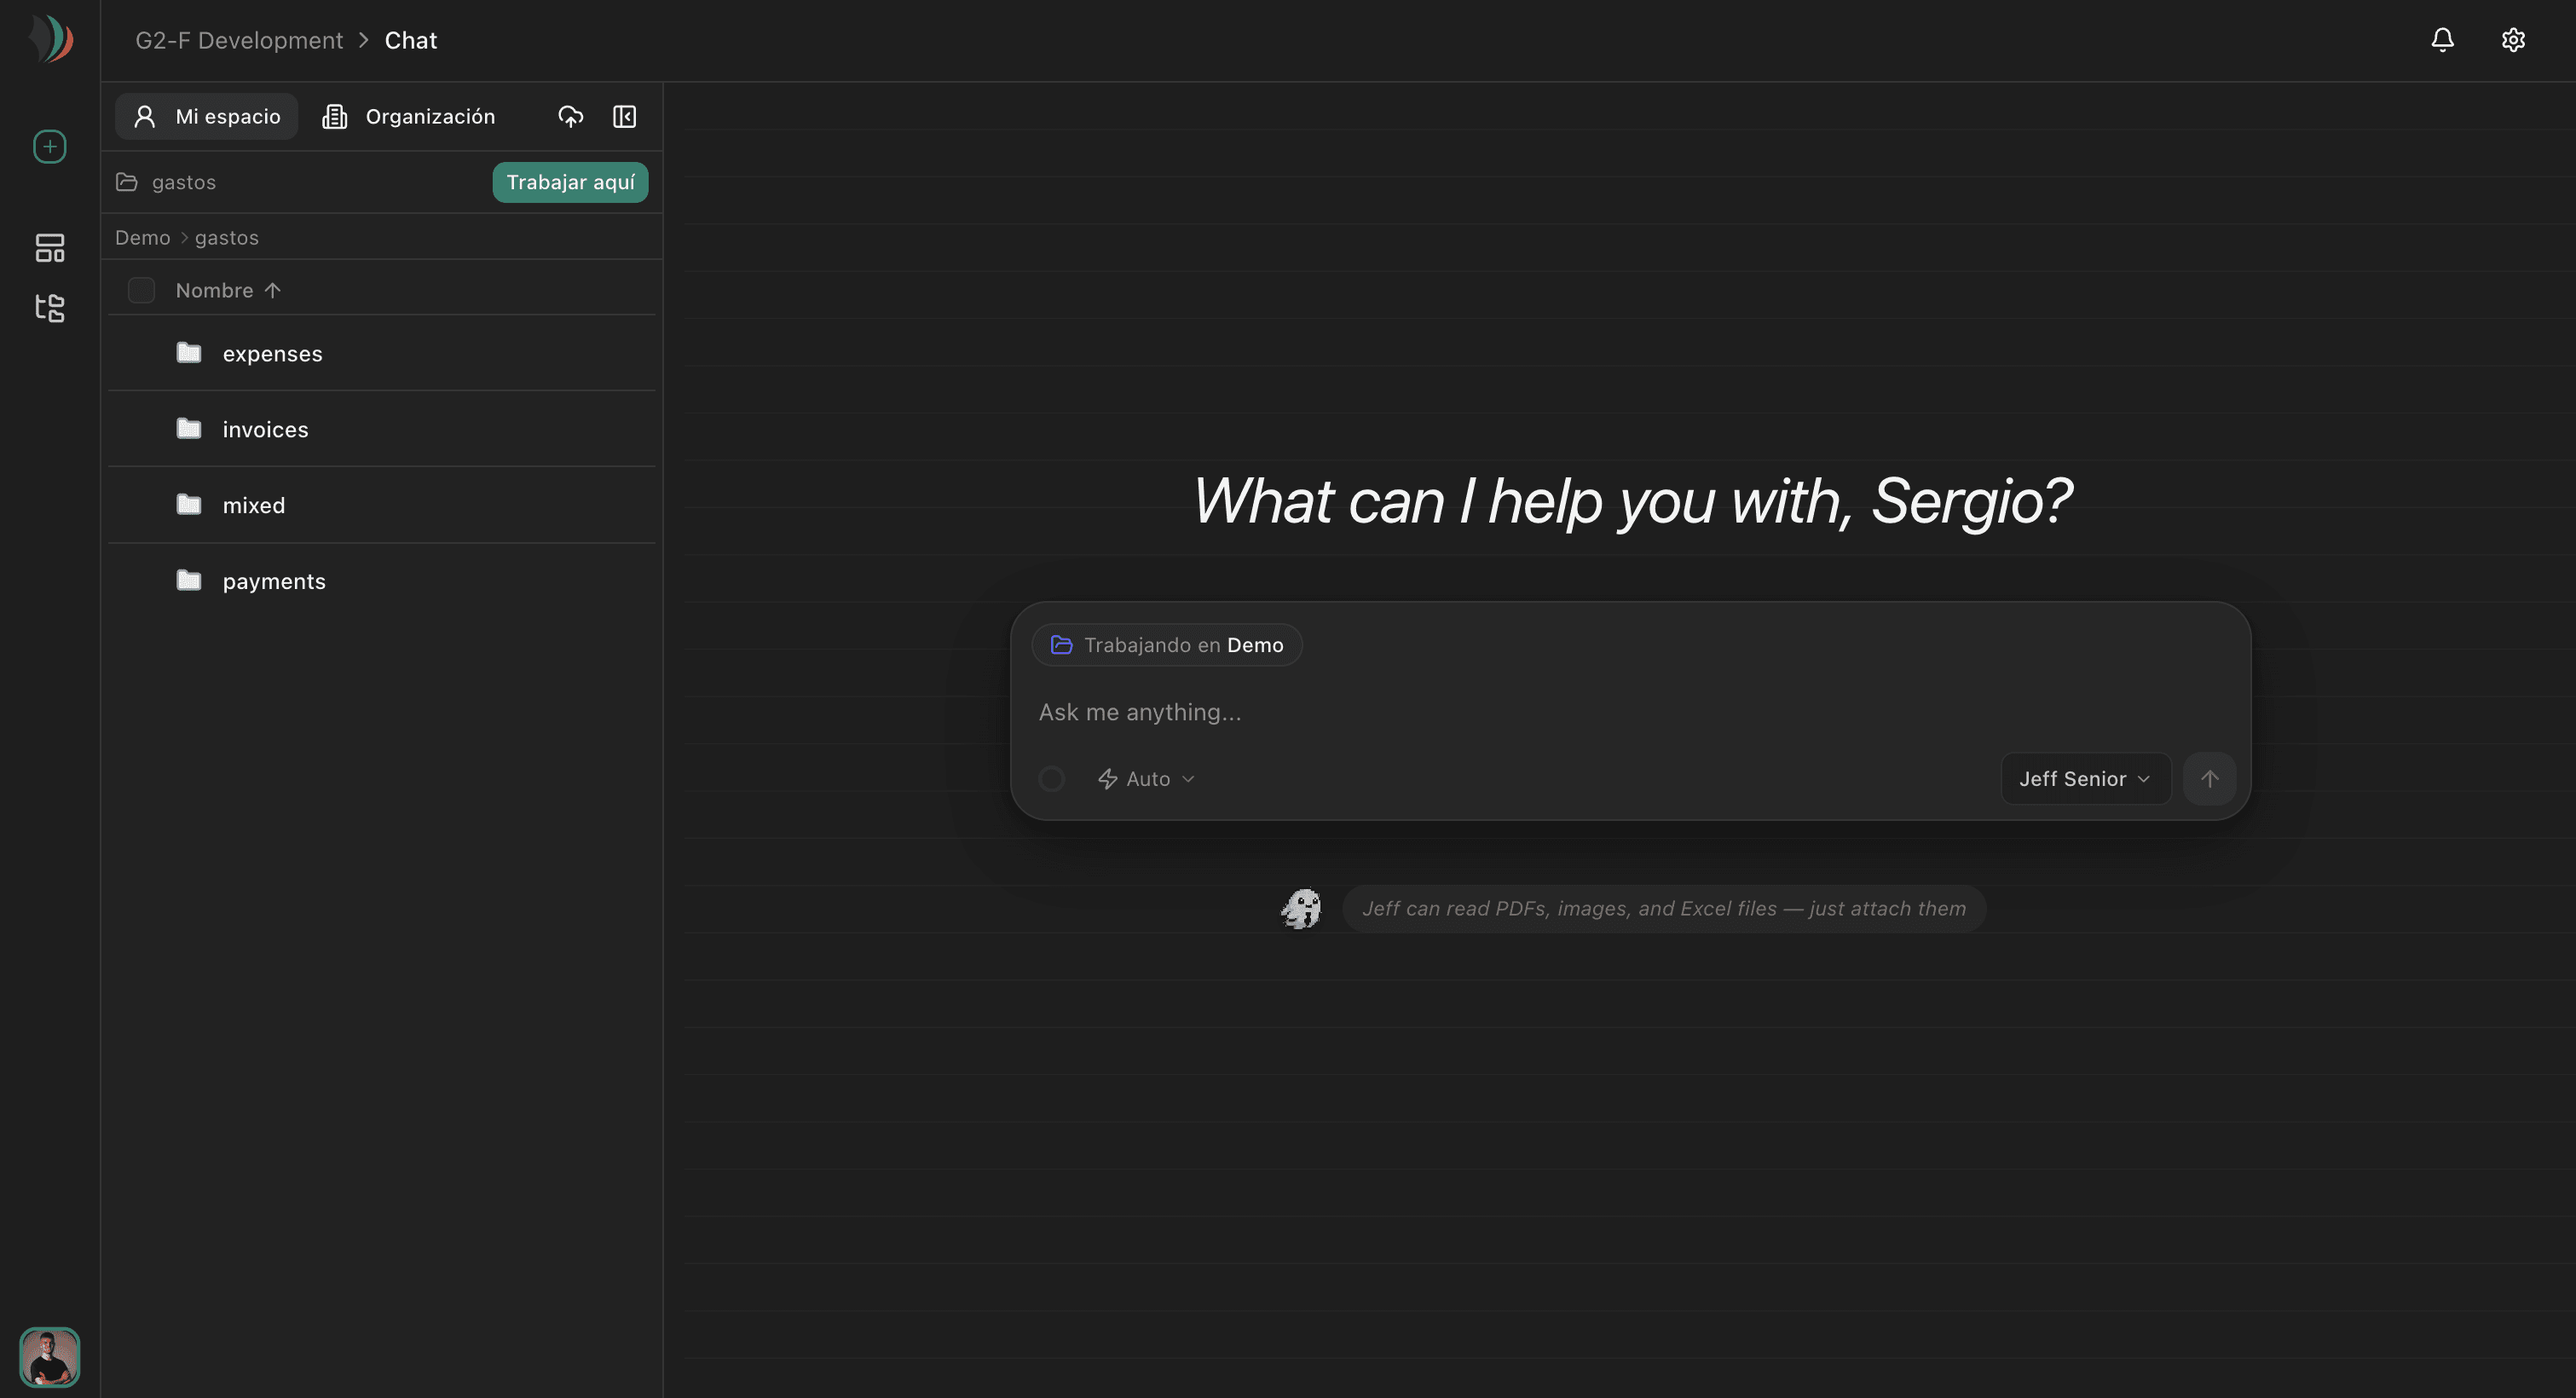Screen dimensions: 2576x1398
Task: Click the Trabajar aquí button
Action: (x=570, y=182)
